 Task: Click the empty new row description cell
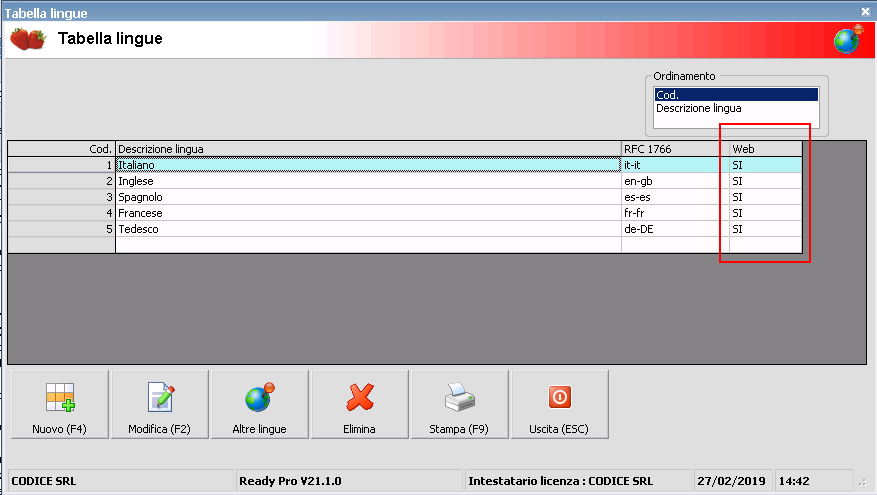click(x=368, y=245)
